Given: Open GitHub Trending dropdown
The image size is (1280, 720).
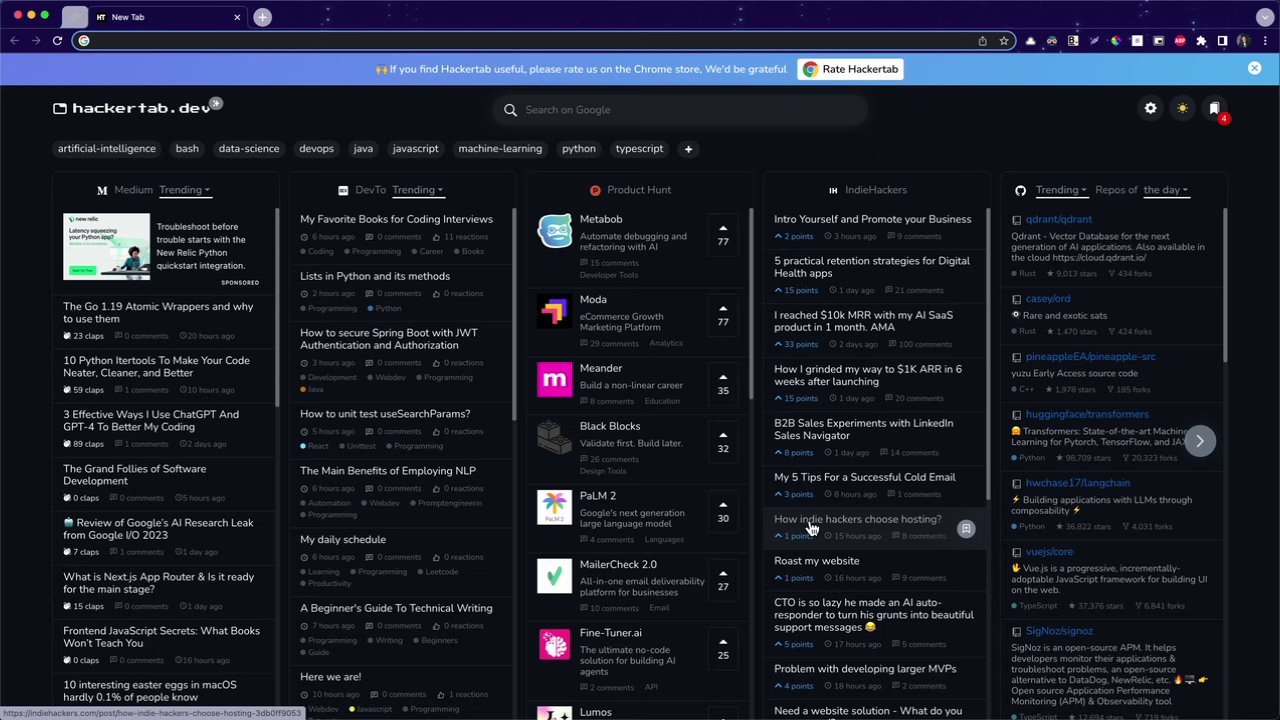Looking at the screenshot, I should point(1061,190).
